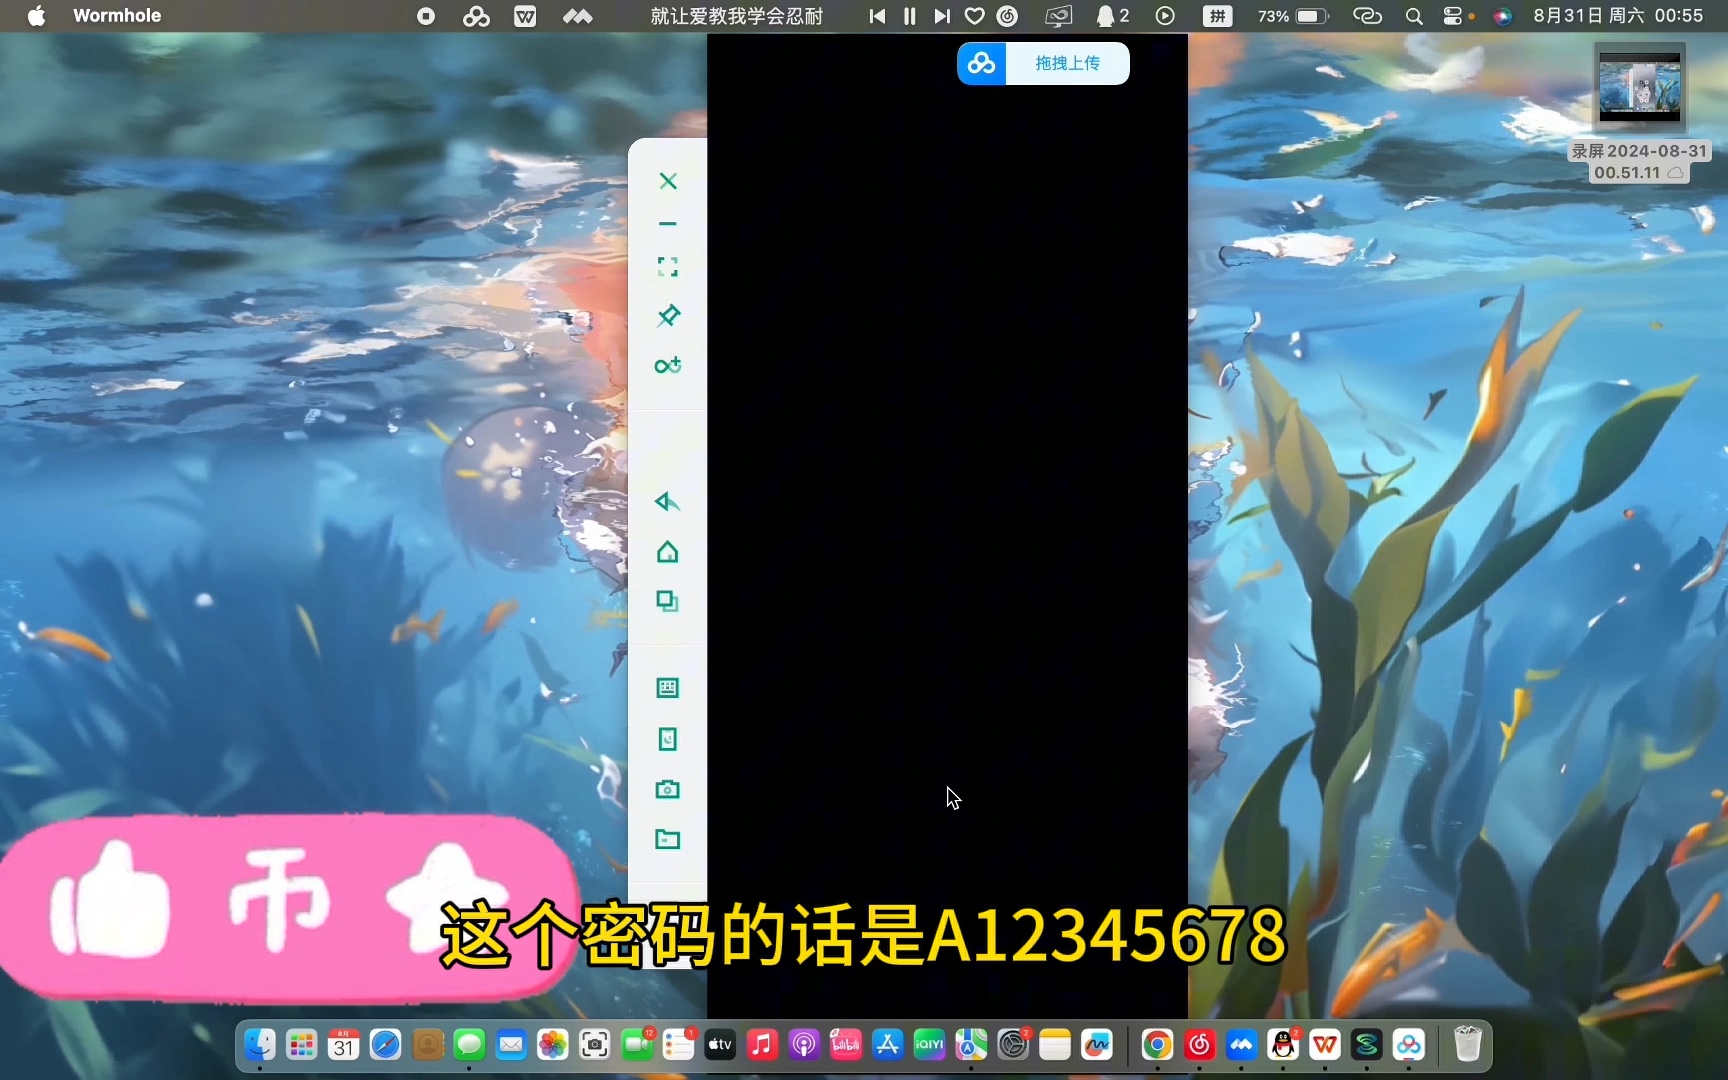Open App Store from the Dock

(x=888, y=1045)
